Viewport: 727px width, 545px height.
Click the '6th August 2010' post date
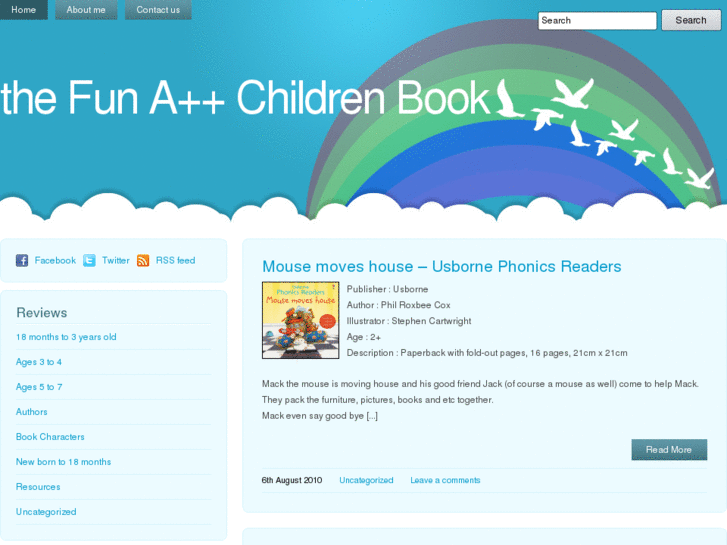(292, 480)
